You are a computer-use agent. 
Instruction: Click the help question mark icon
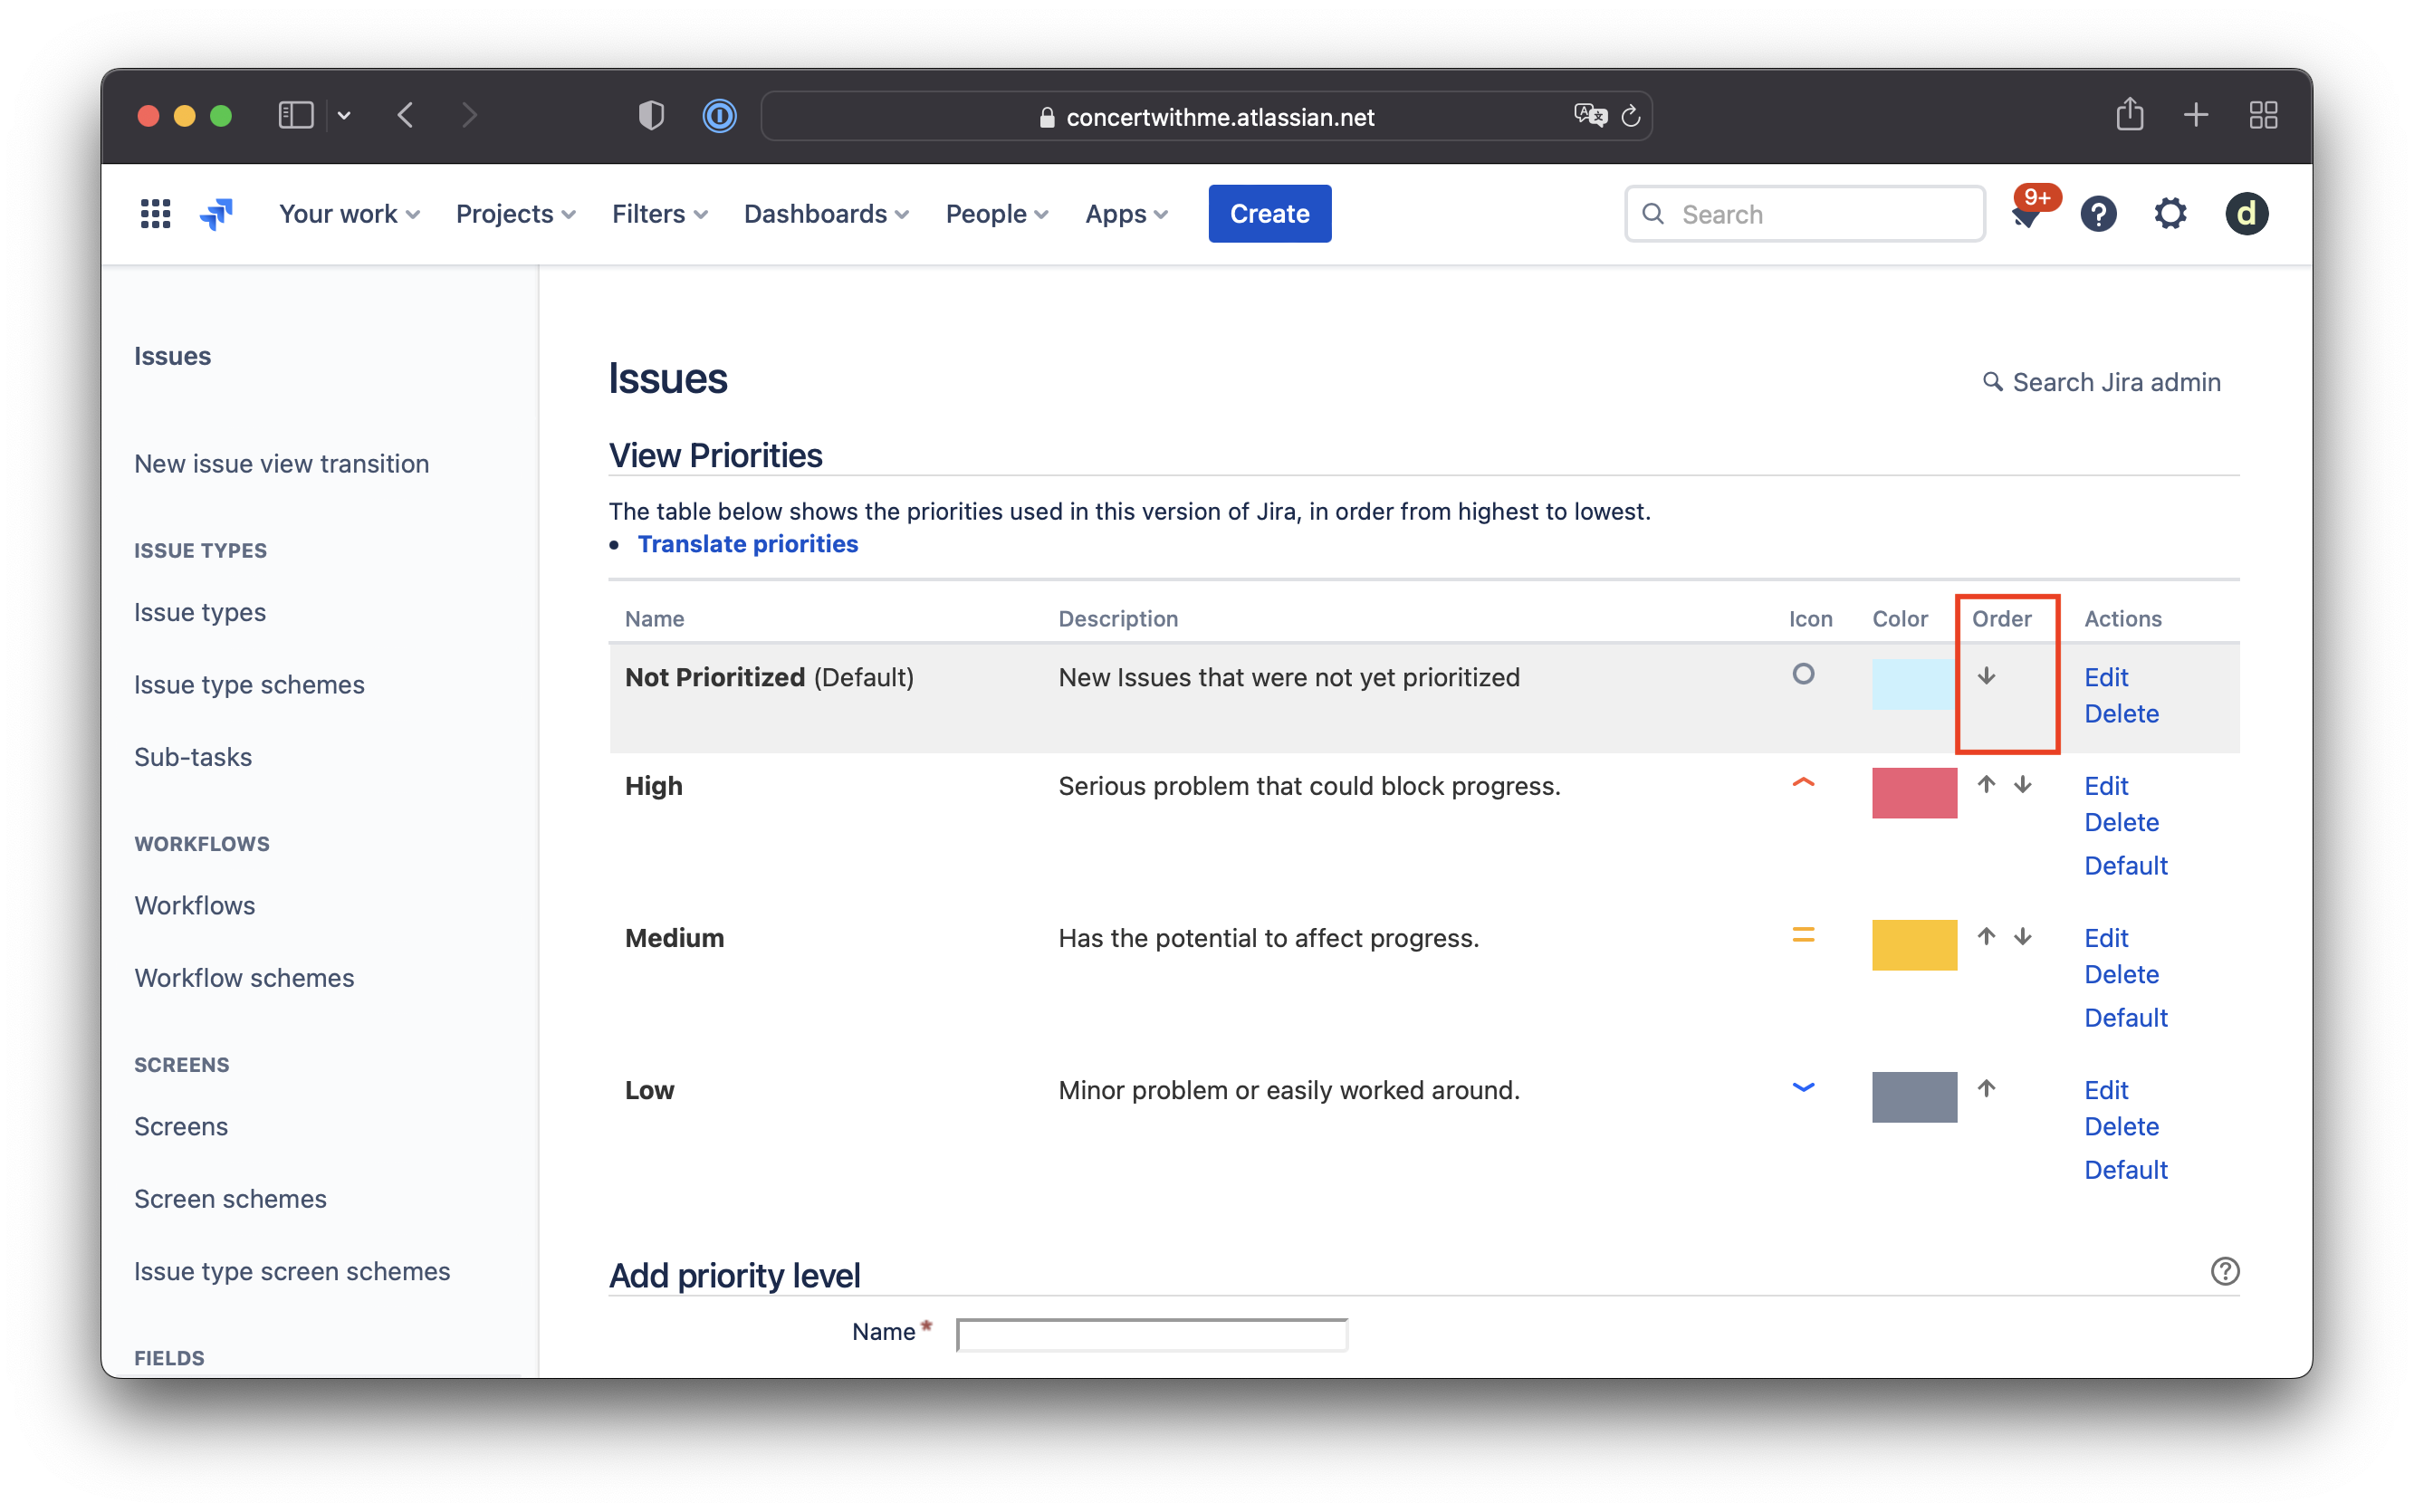click(2099, 213)
